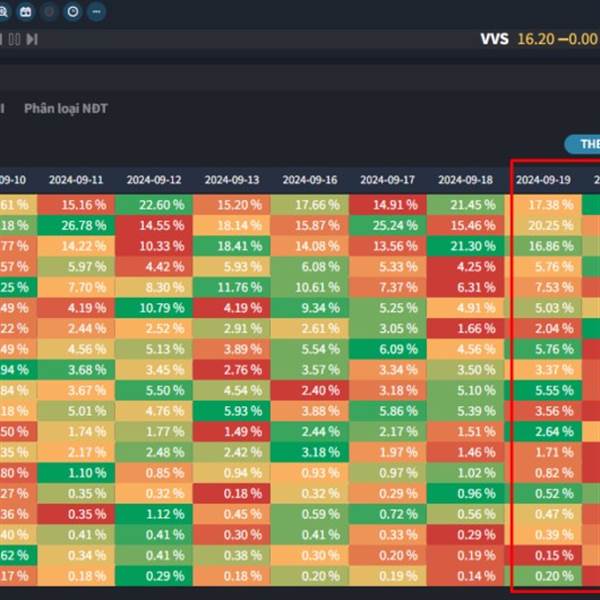The image size is (600, 600).
Task: Click the VVS ticker symbol
Action: 494,39
